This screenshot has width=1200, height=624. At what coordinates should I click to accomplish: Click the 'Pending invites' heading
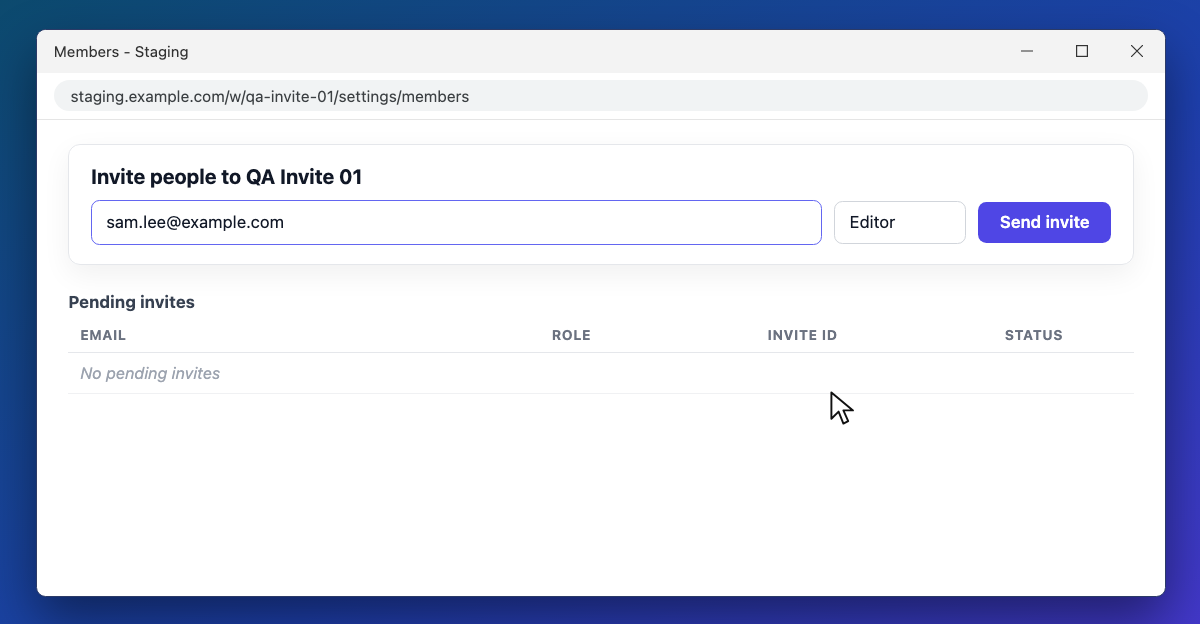click(131, 302)
